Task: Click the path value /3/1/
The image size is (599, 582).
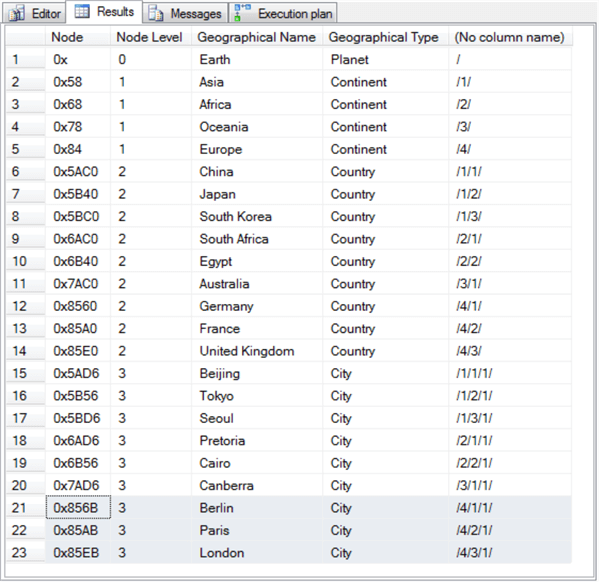Action: [510, 284]
